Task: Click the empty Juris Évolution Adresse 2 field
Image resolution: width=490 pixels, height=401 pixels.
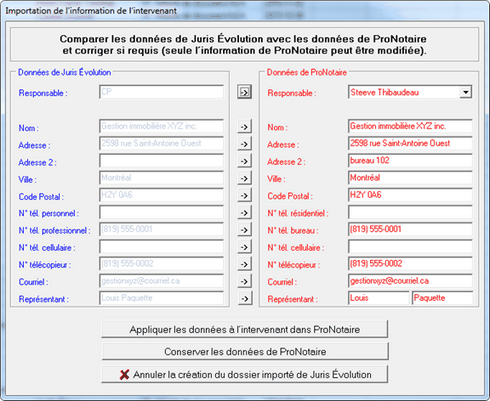Action: 161,161
